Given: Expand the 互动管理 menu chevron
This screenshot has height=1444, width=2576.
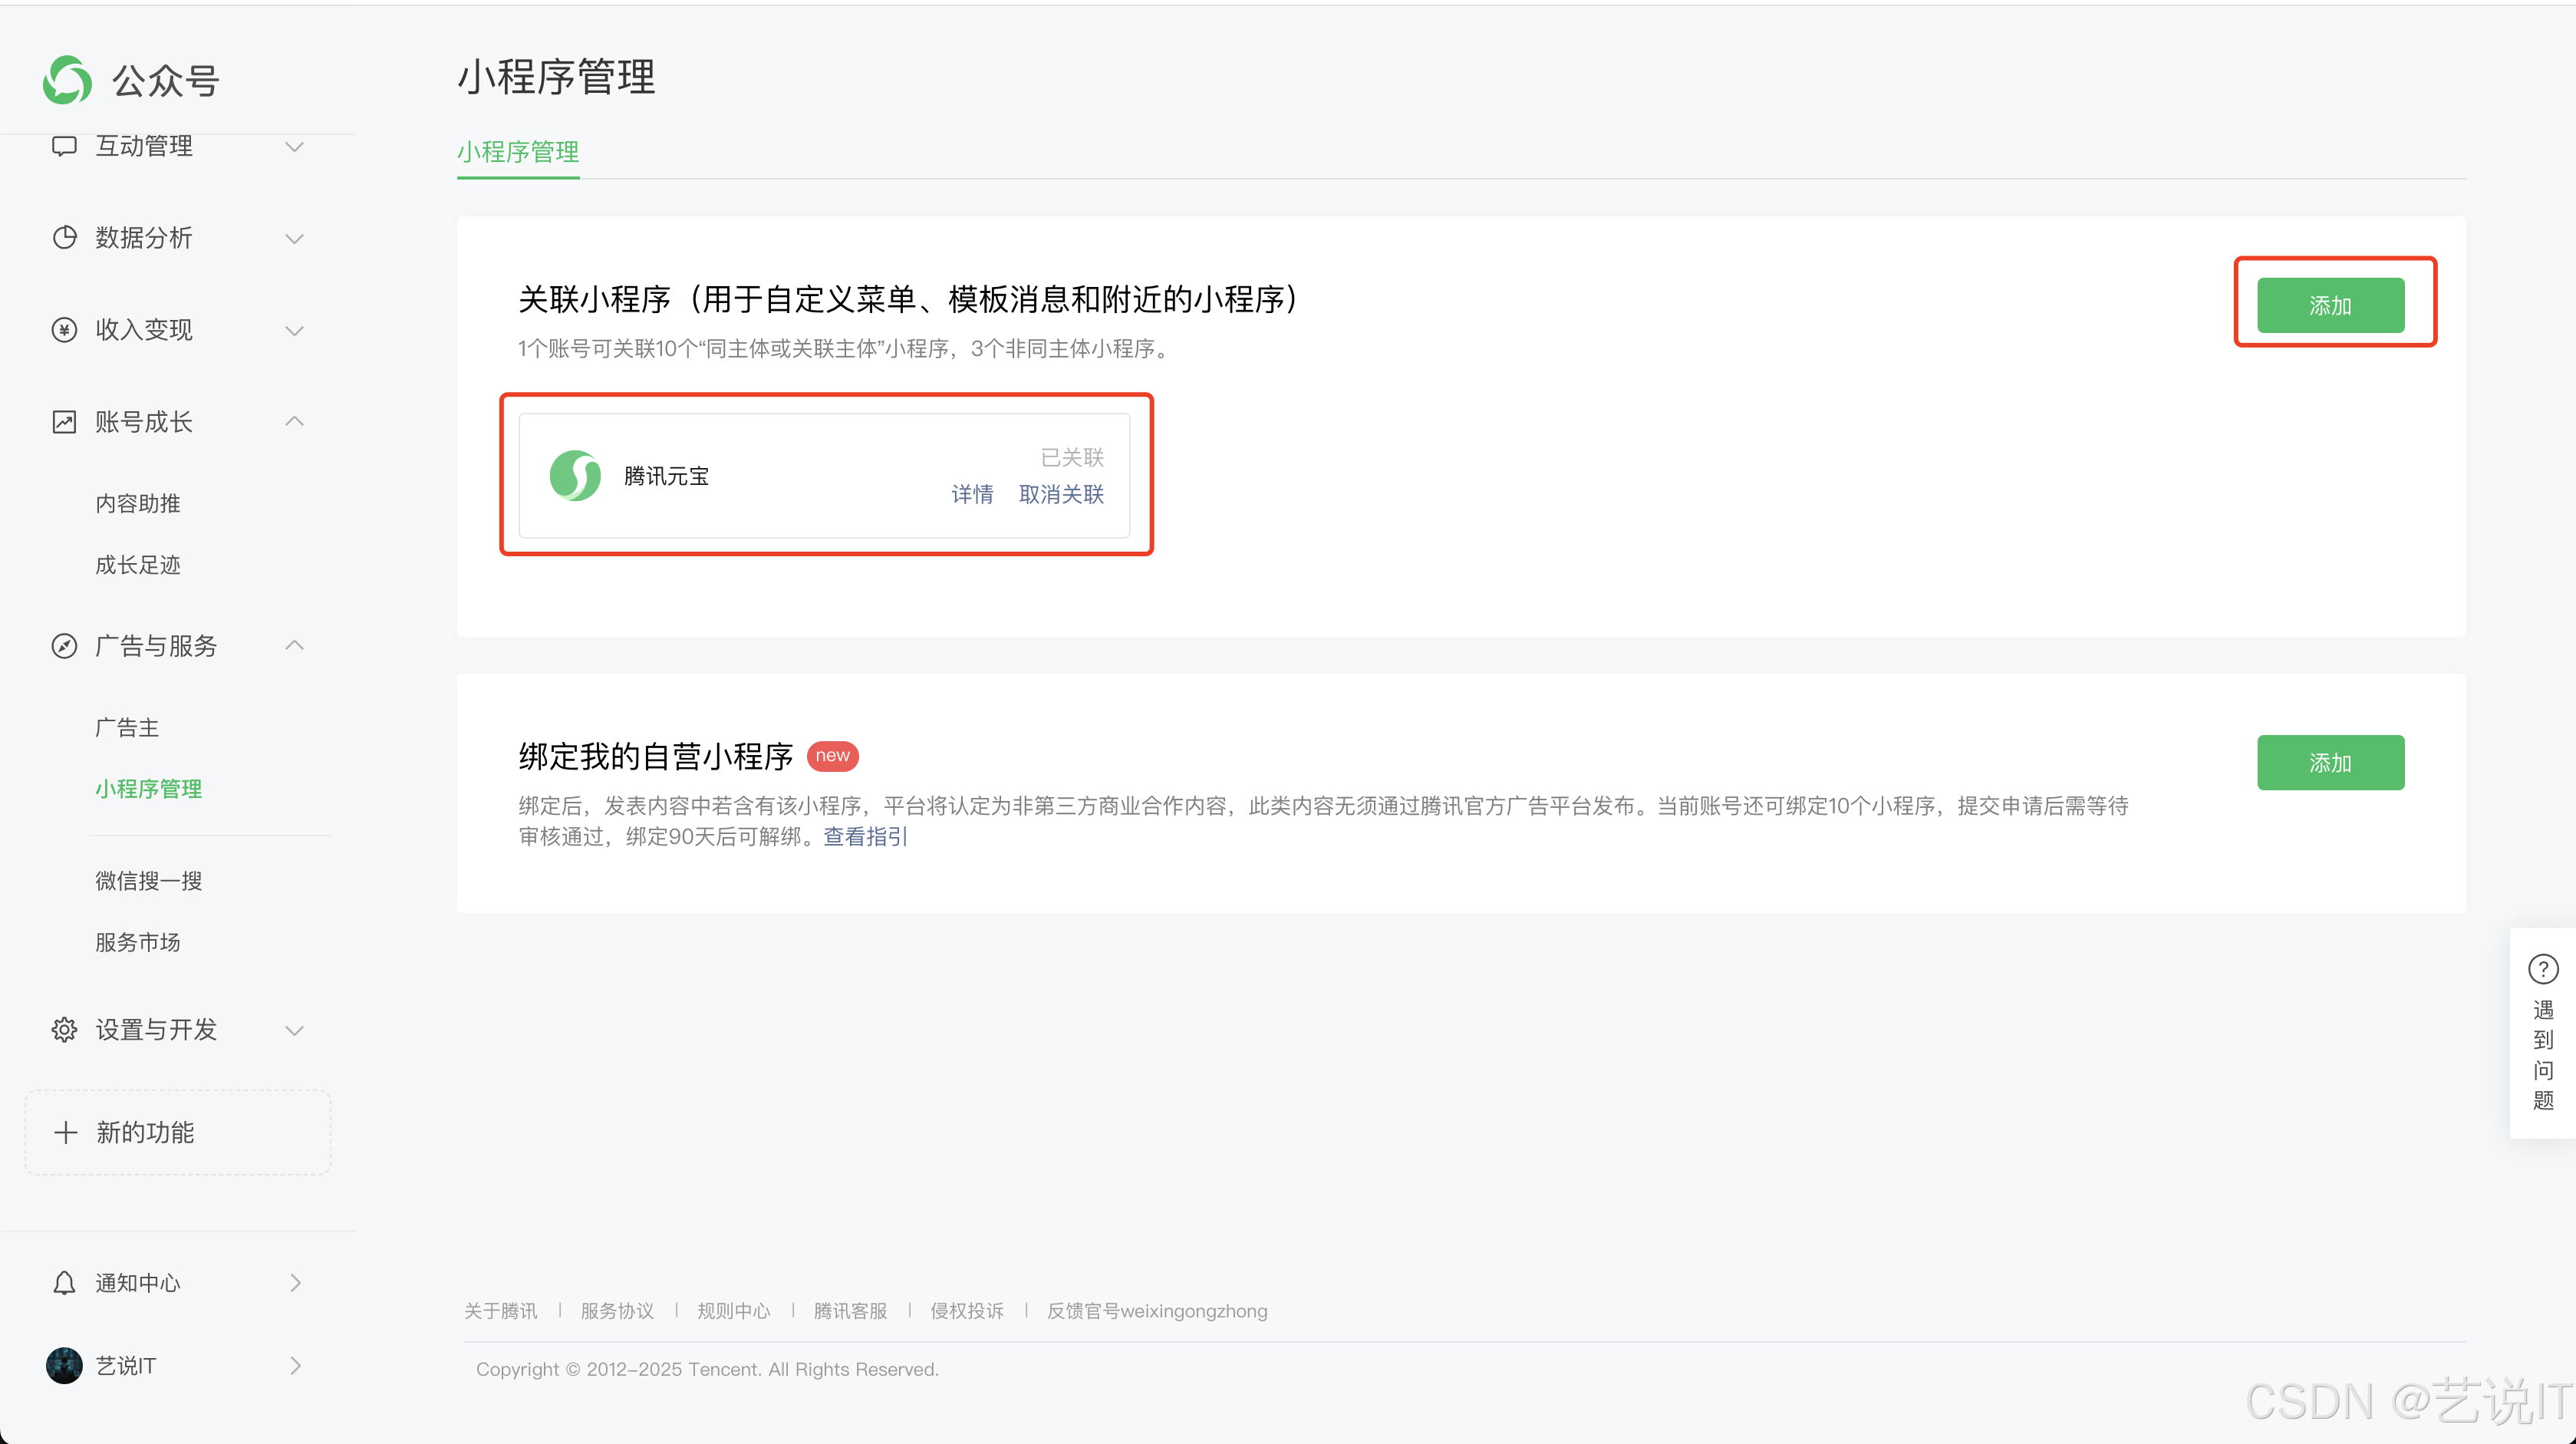Looking at the screenshot, I should coord(294,147).
